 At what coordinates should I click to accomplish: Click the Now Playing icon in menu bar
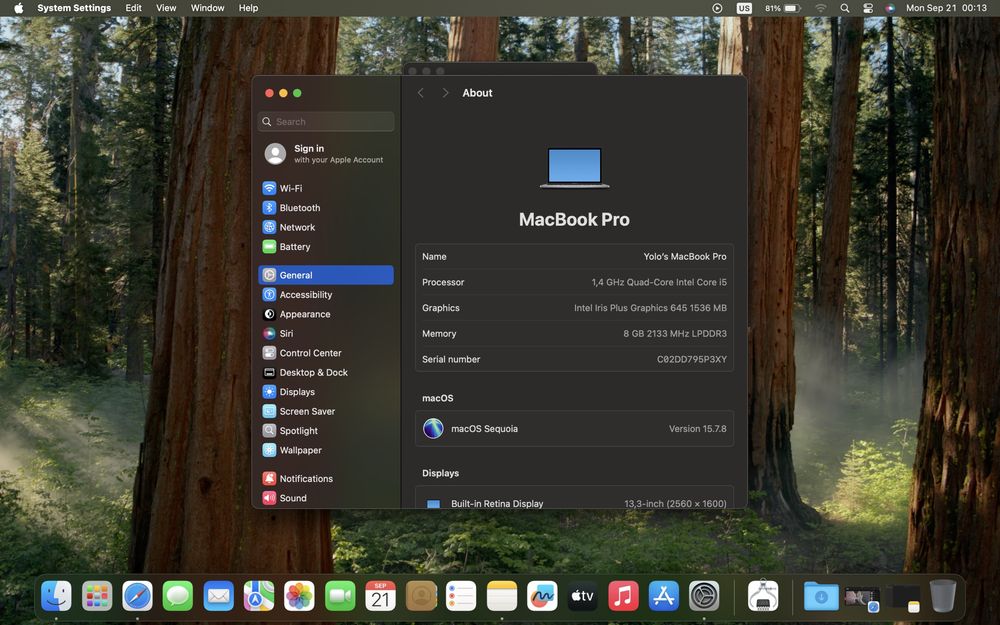pos(717,8)
